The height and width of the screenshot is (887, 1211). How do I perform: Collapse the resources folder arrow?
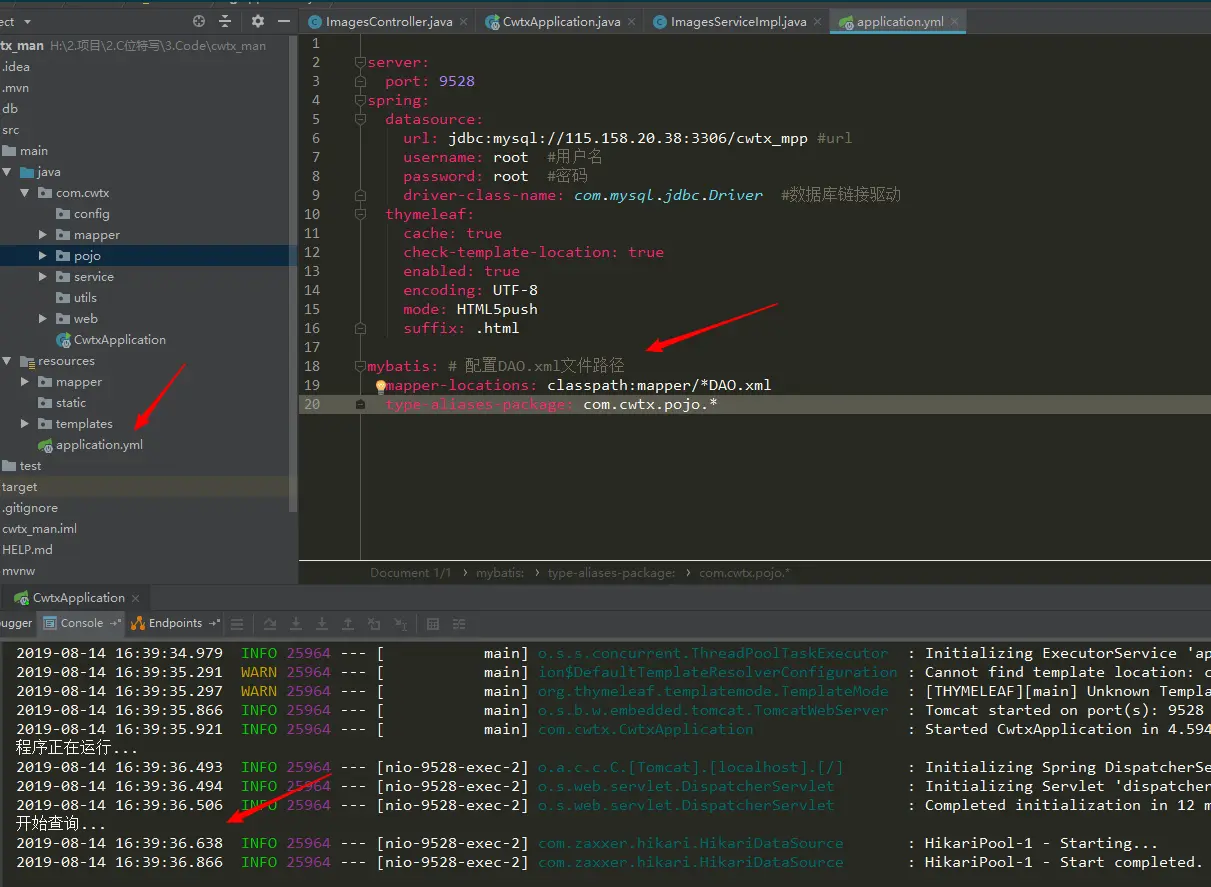7,361
